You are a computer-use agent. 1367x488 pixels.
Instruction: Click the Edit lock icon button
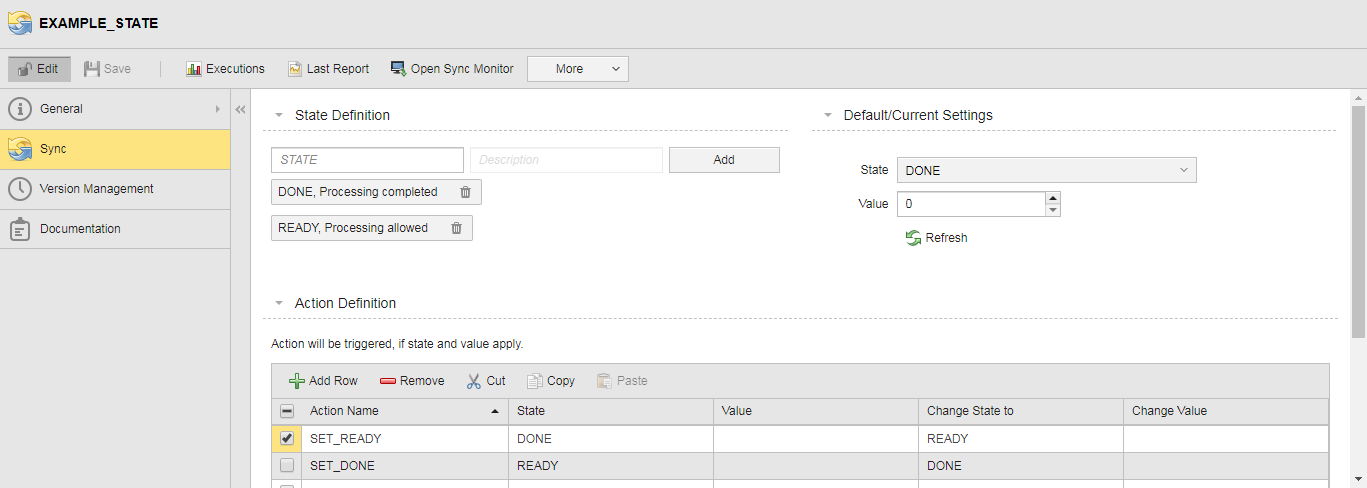coord(26,69)
